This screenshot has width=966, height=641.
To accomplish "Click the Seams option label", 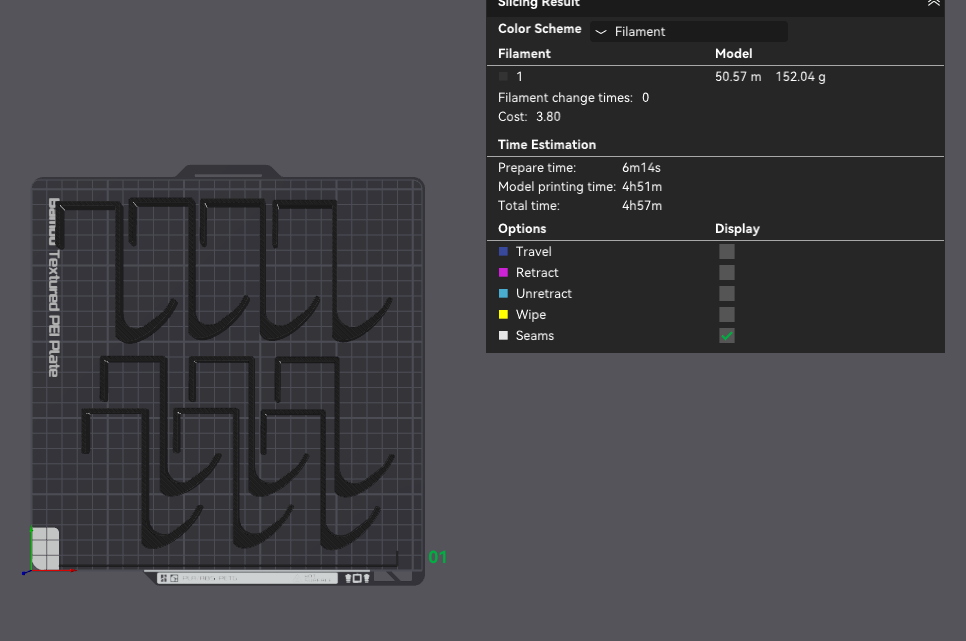I will point(535,336).
